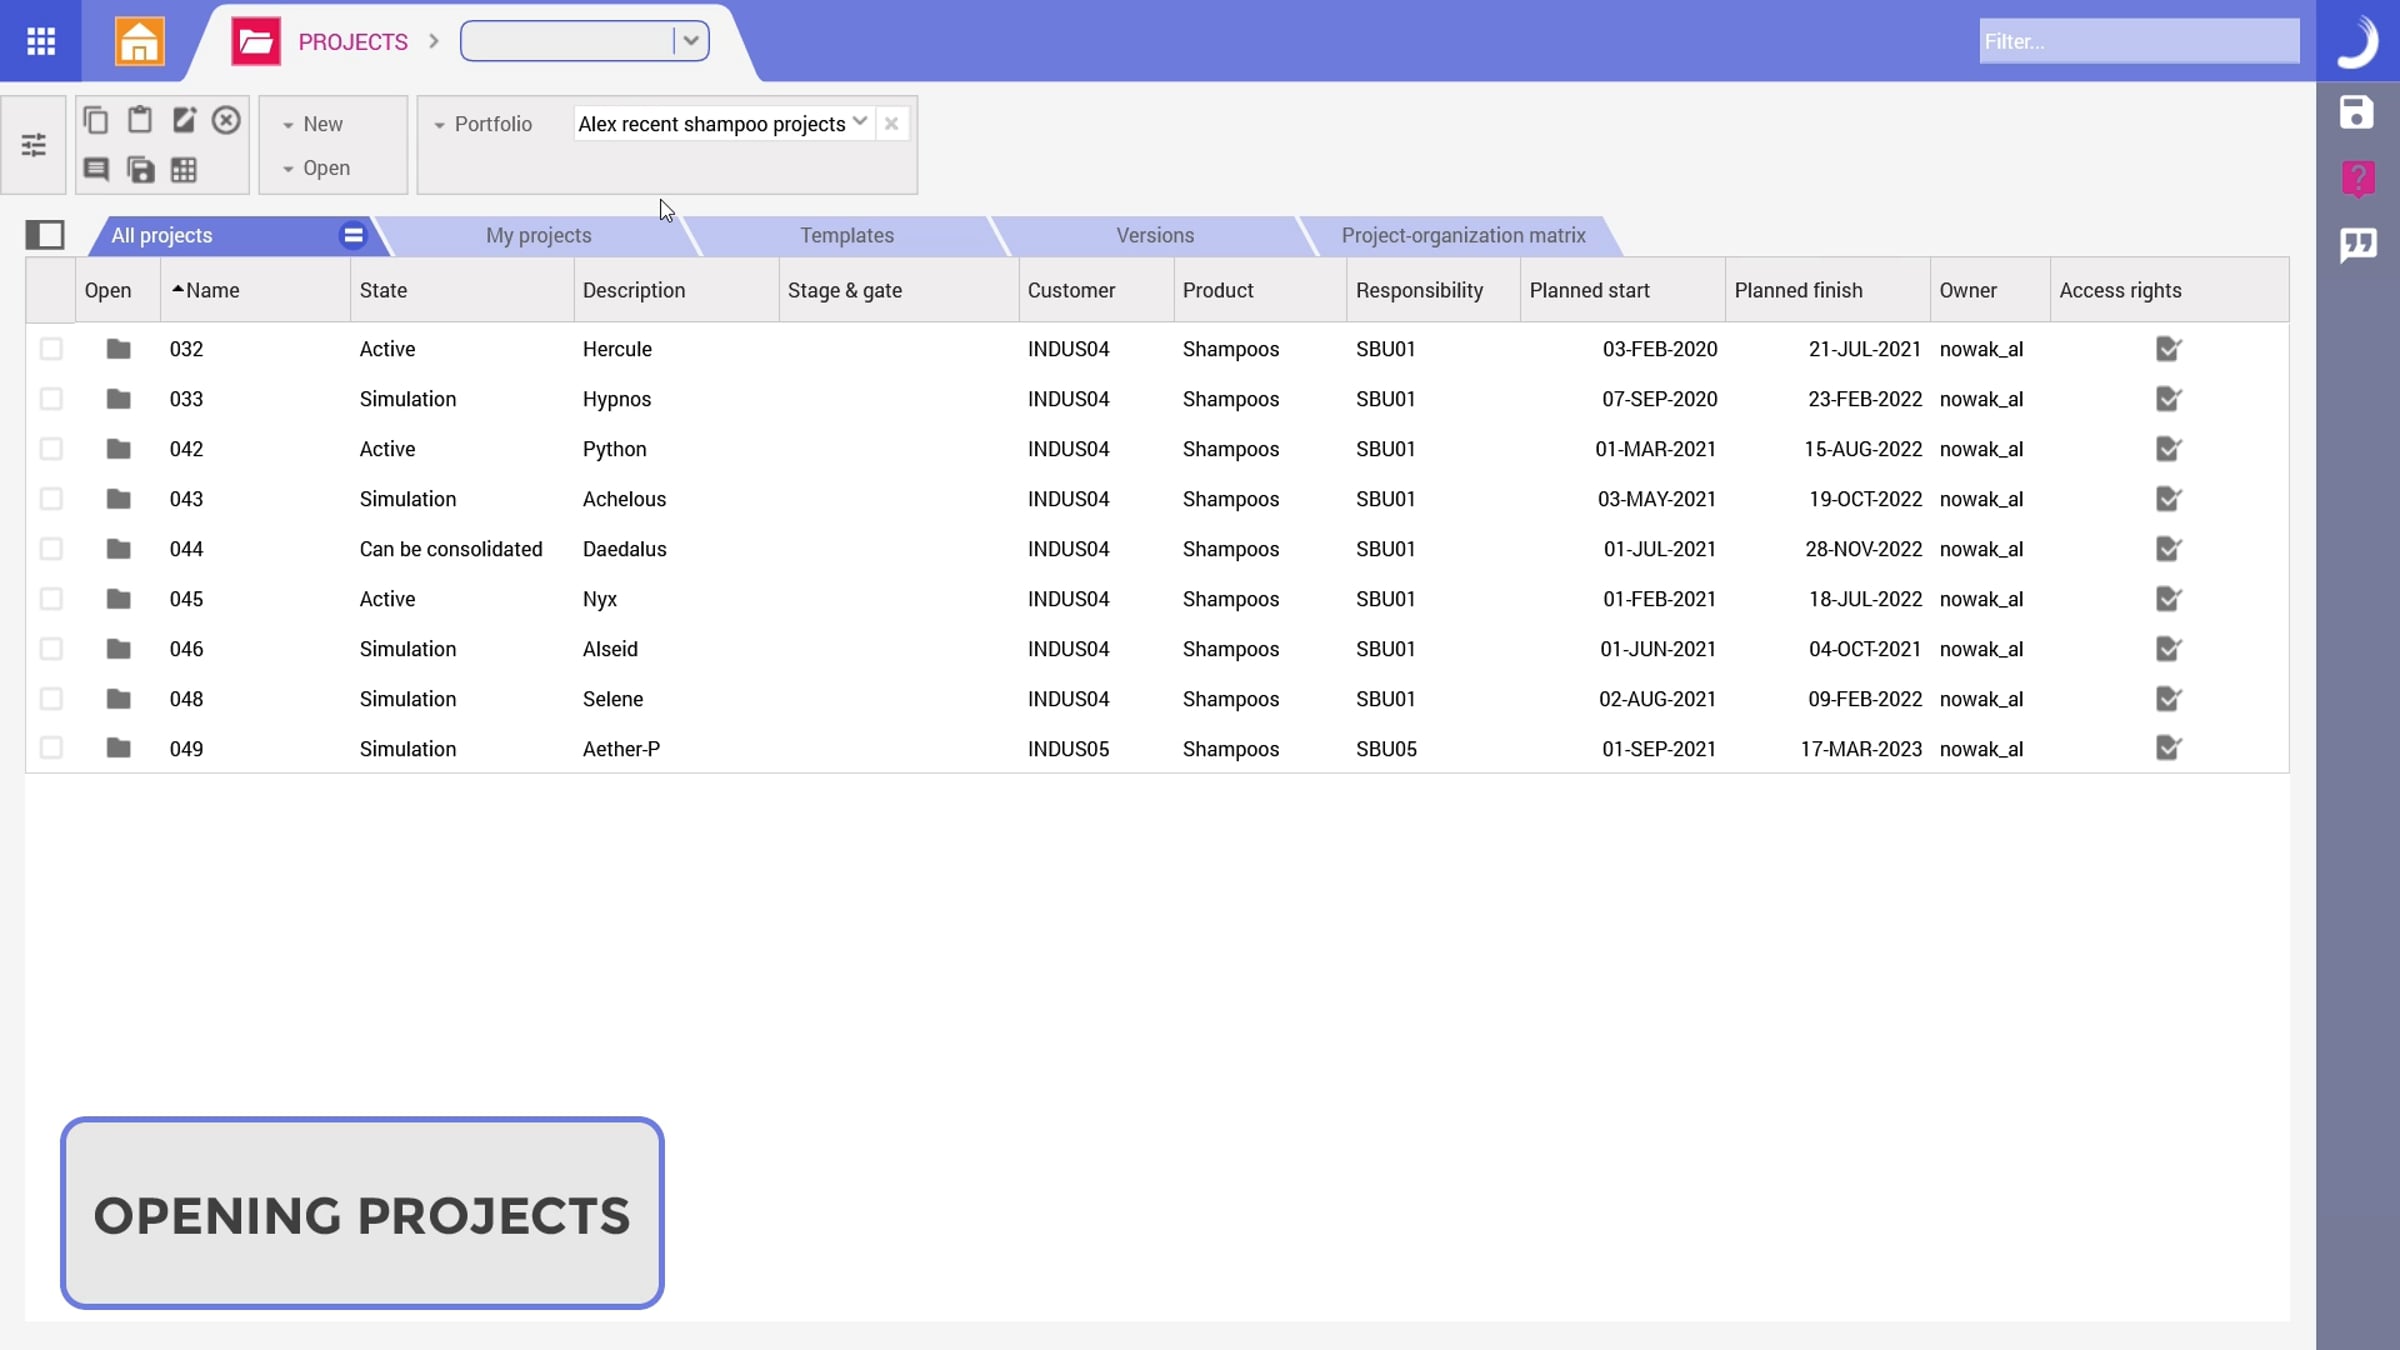The width and height of the screenshot is (2400, 1350).
Task: Tick the checkbox for project 033
Action: coord(51,399)
